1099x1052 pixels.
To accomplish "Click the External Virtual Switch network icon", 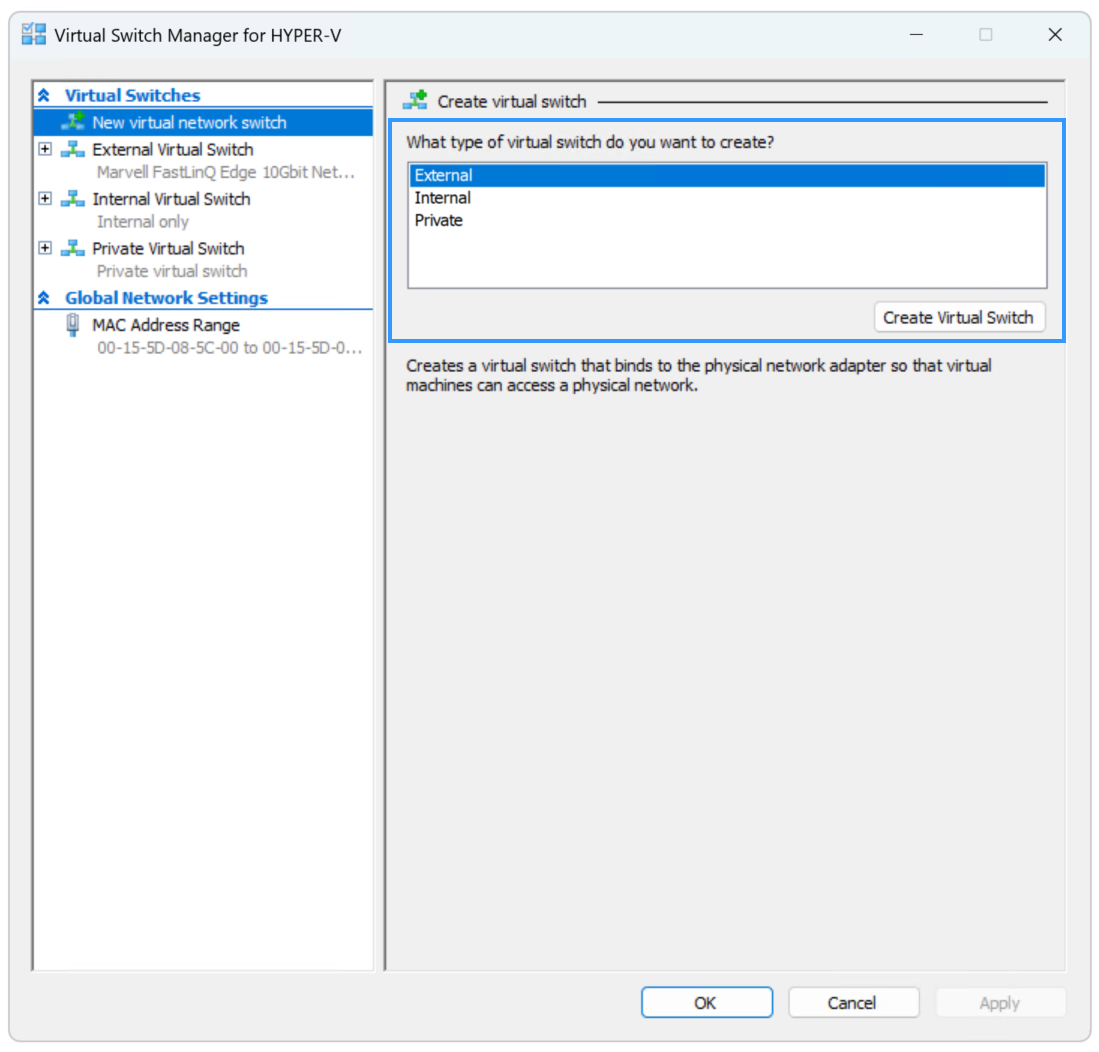I will coord(73,150).
